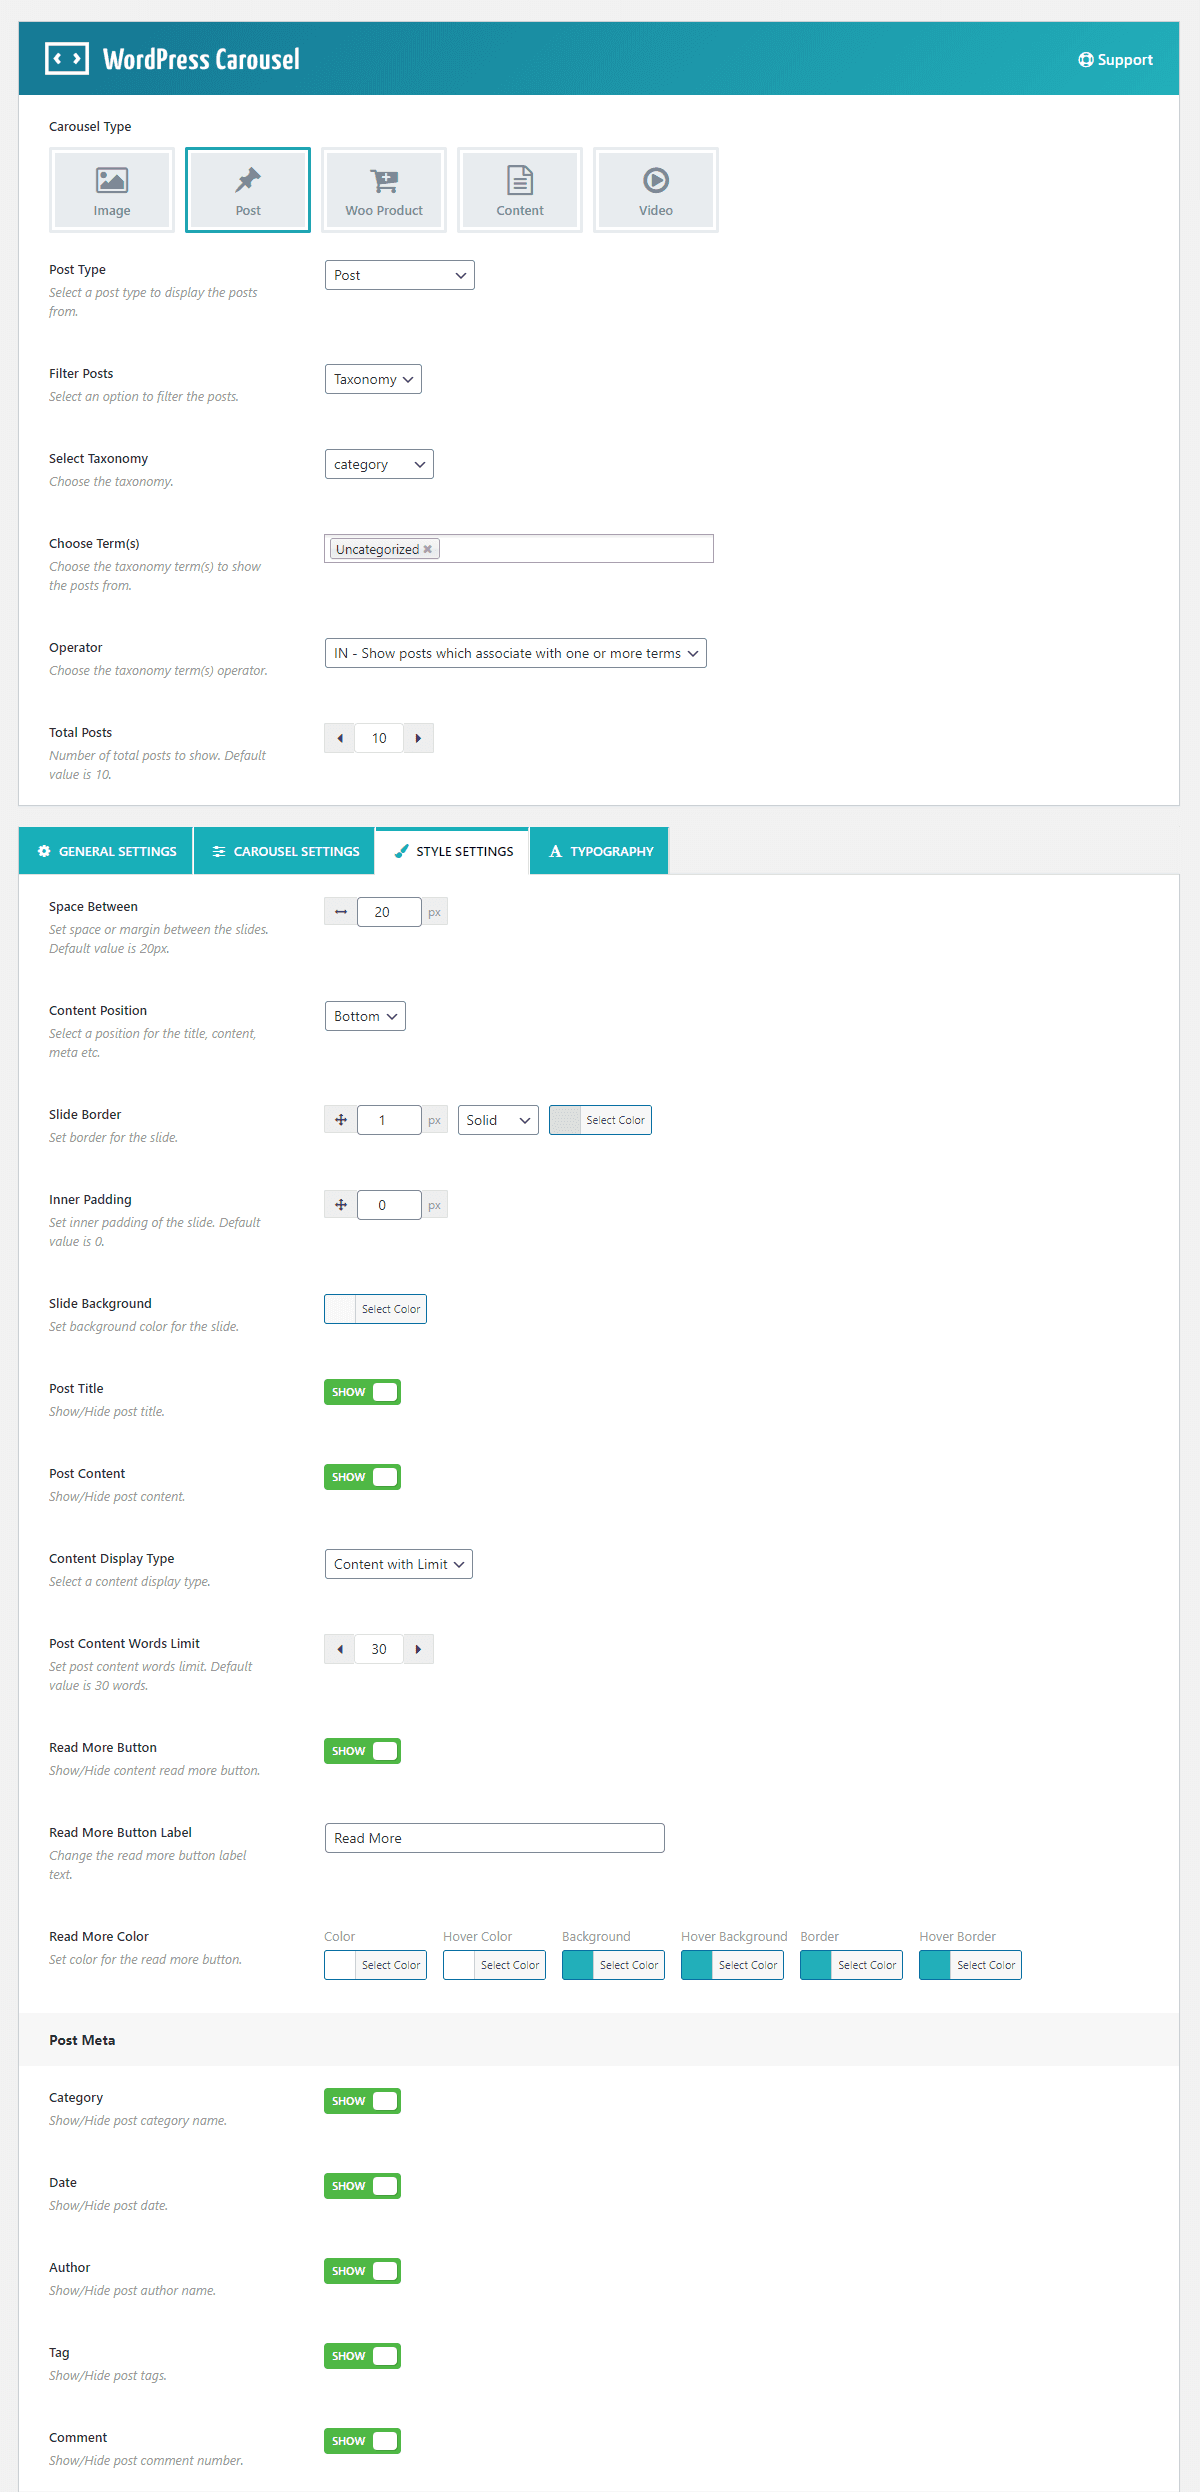The image size is (1200, 2492).
Task: Open the Support link
Action: (x=1115, y=60)
